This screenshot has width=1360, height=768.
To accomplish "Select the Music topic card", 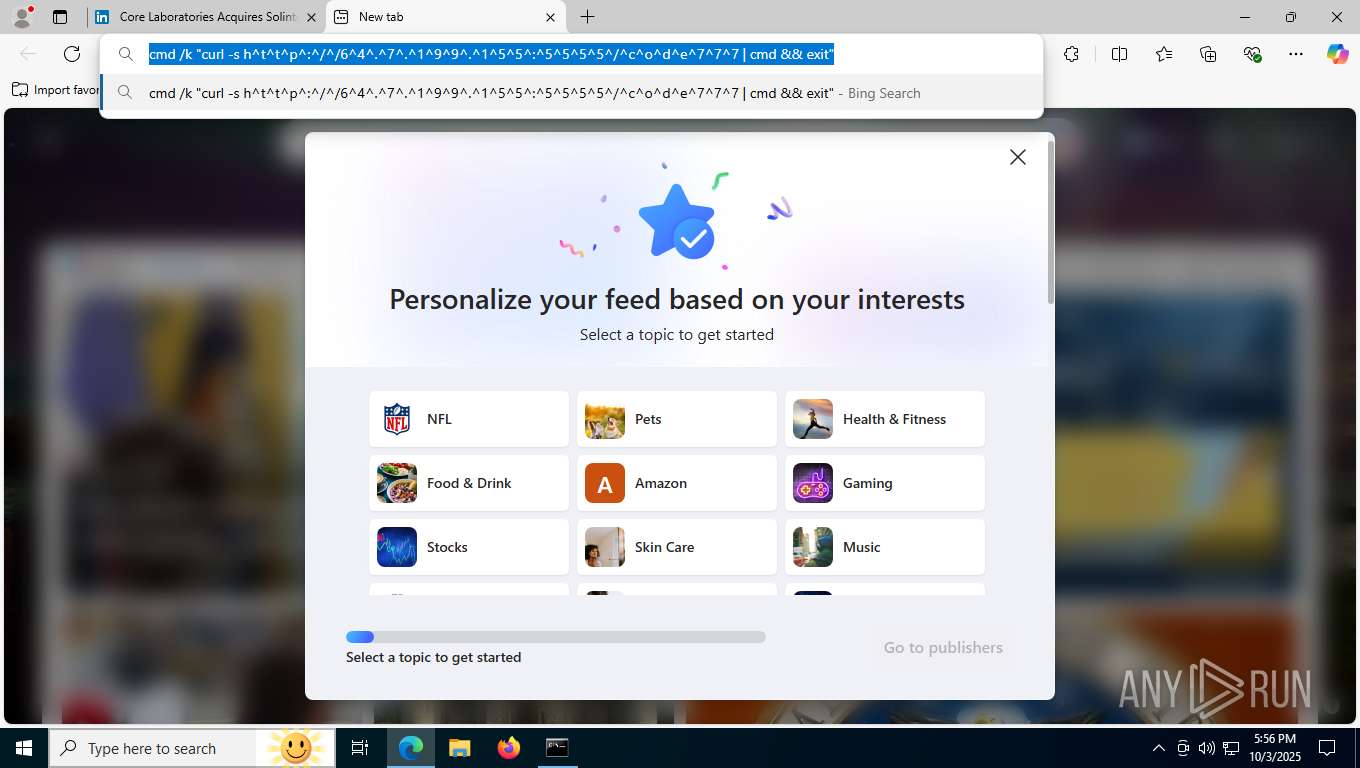I will coord(885,547).
